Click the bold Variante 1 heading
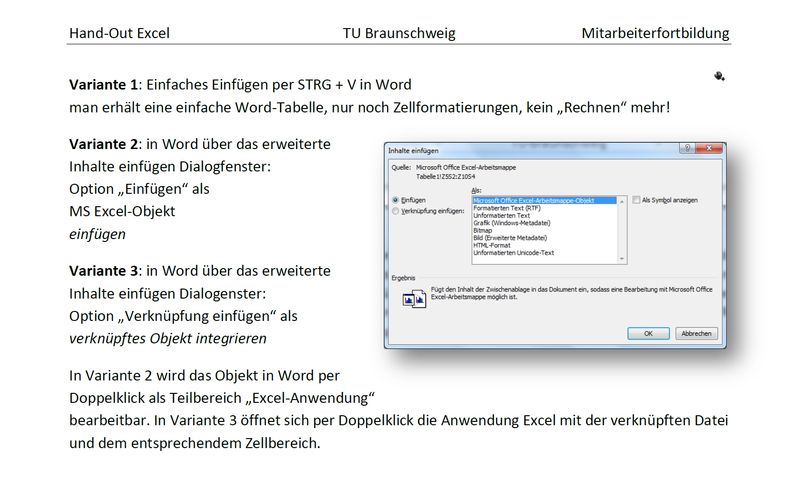 (x=104, y=85)
